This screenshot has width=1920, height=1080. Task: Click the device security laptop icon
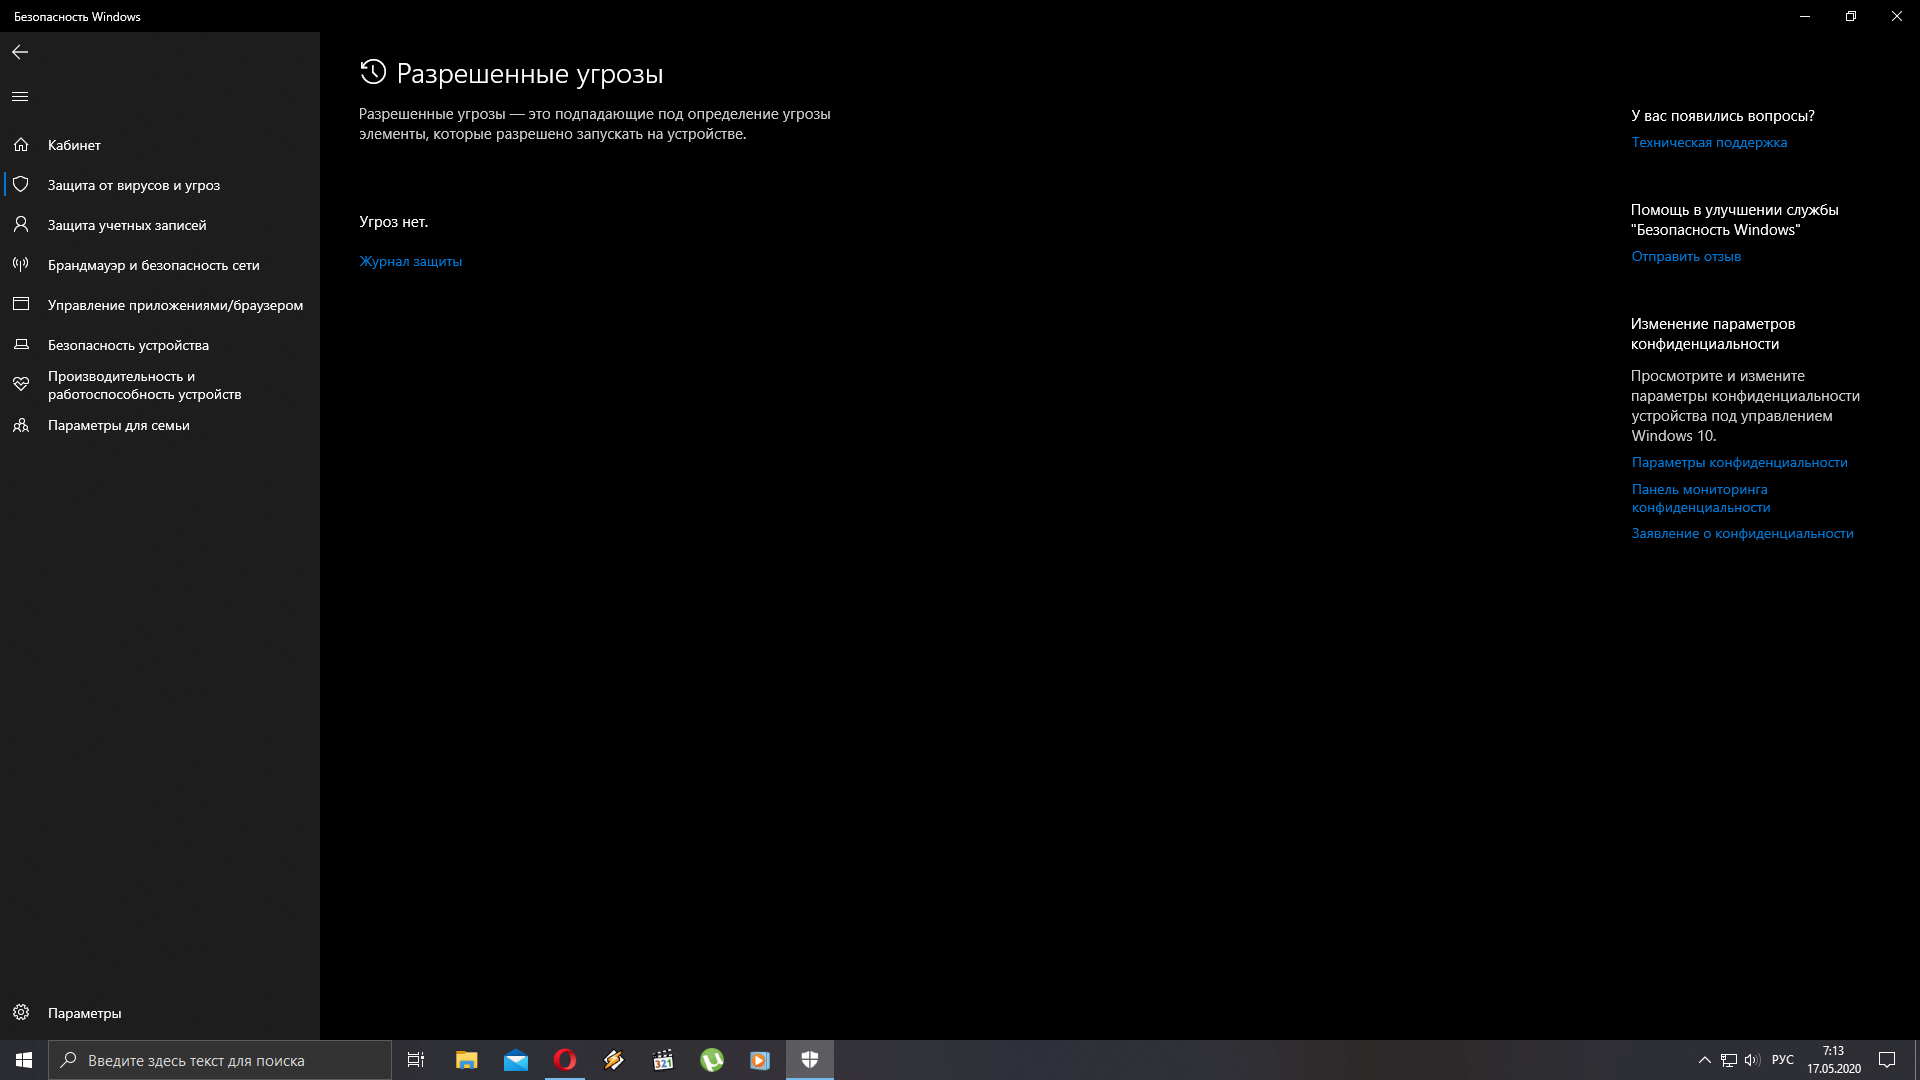pyautogui.click(x=21, y=345)
